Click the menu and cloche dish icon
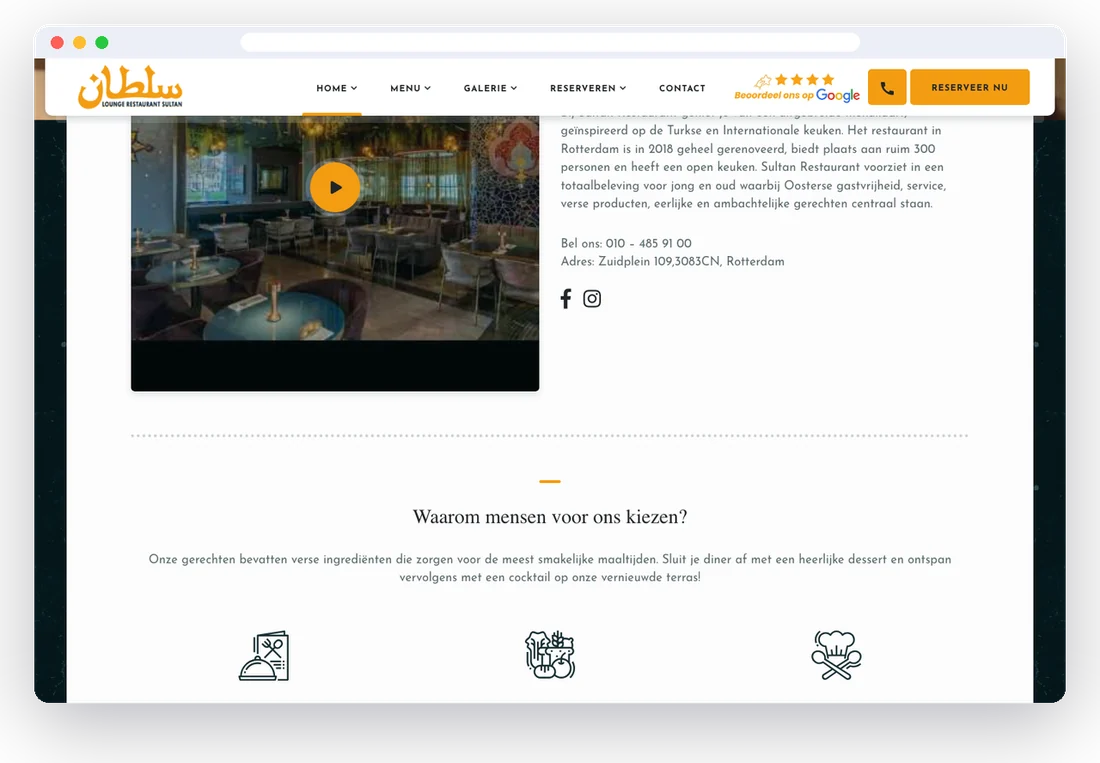 [x=264, y=656]
